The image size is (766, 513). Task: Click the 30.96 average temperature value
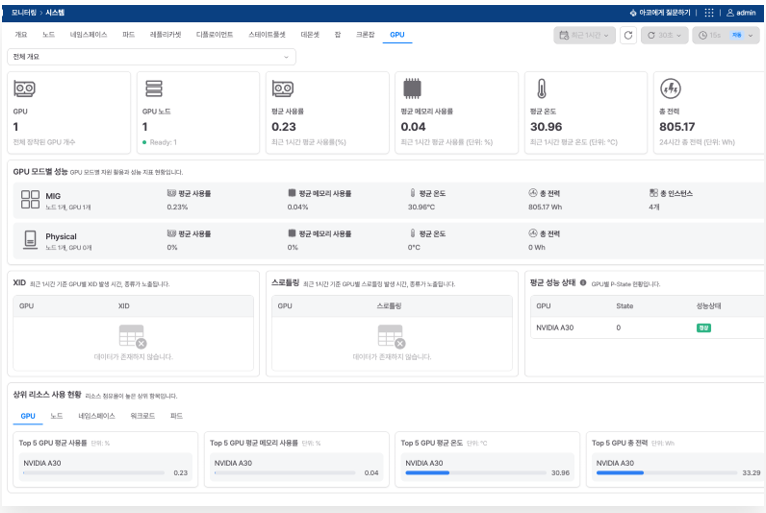coord(546,127)
